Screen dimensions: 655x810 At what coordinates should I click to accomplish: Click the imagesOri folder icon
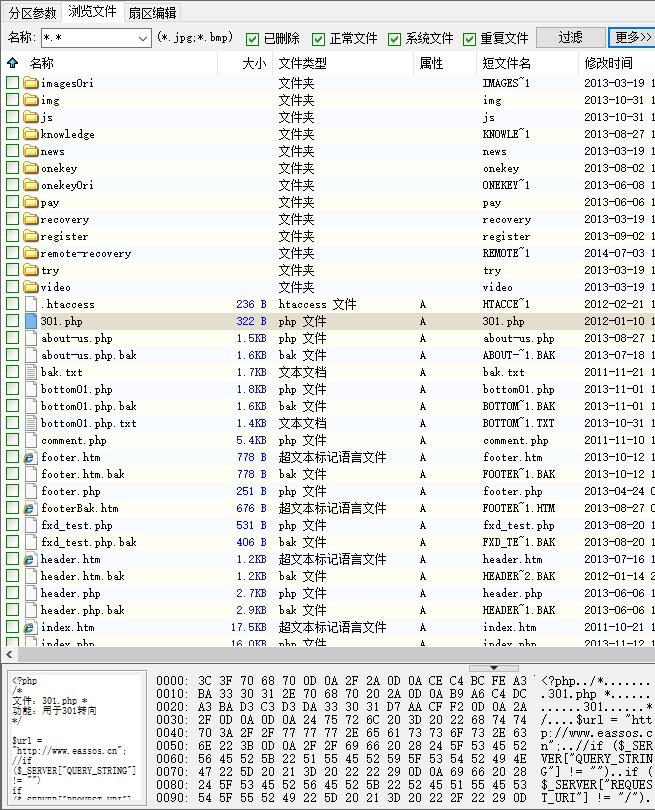point(31,83)
